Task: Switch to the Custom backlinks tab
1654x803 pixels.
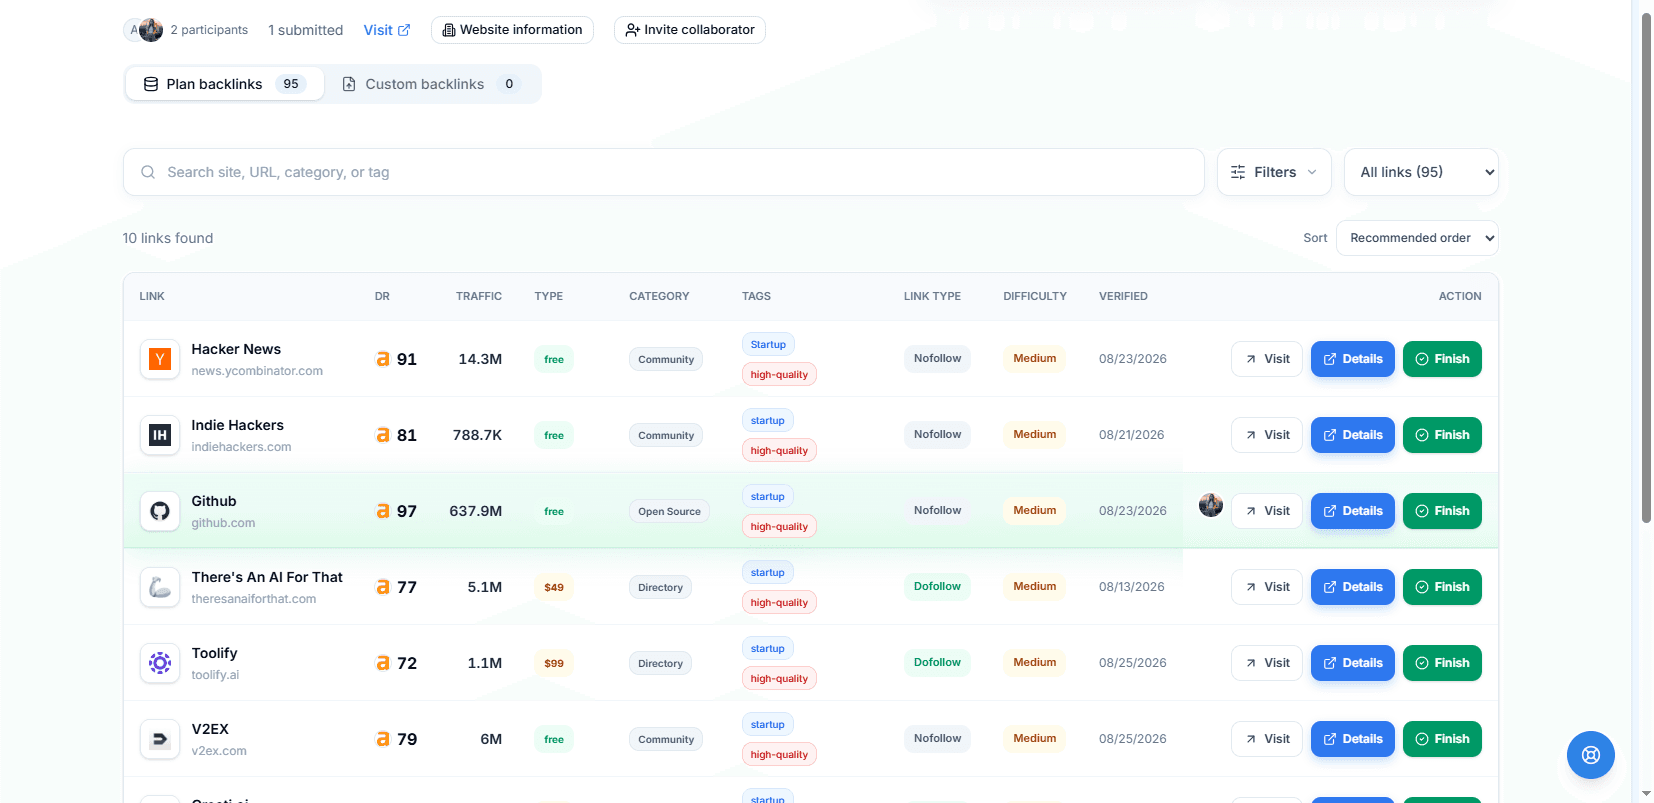Action: [x=432, y=84]
